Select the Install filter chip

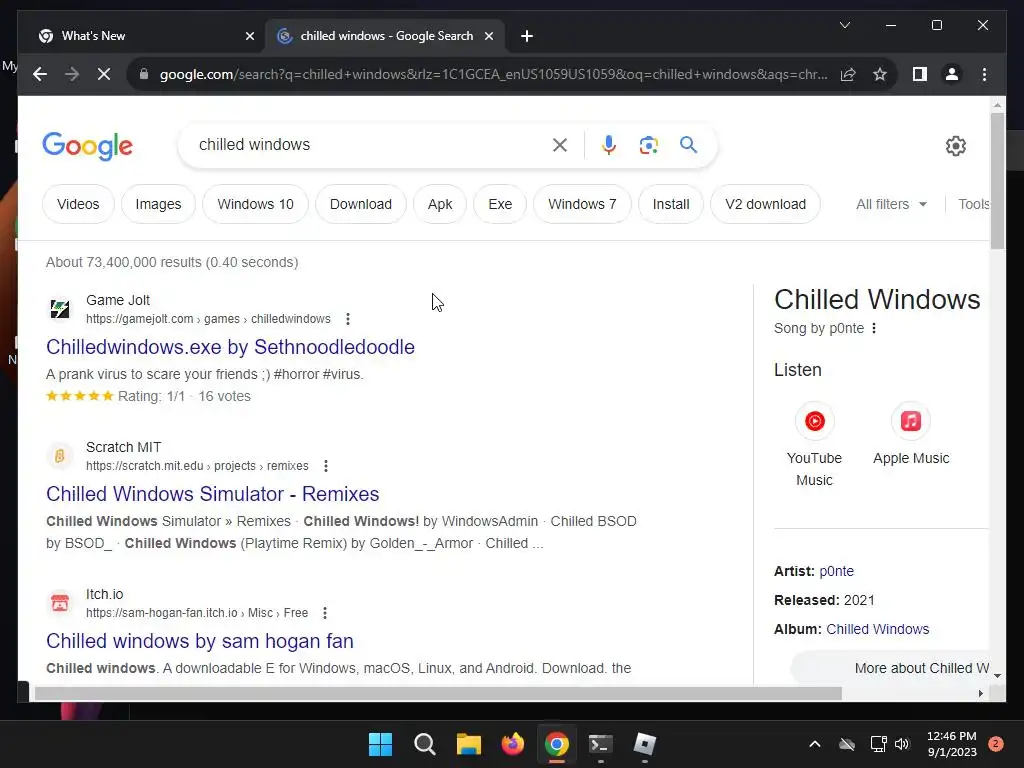point(671,204)
